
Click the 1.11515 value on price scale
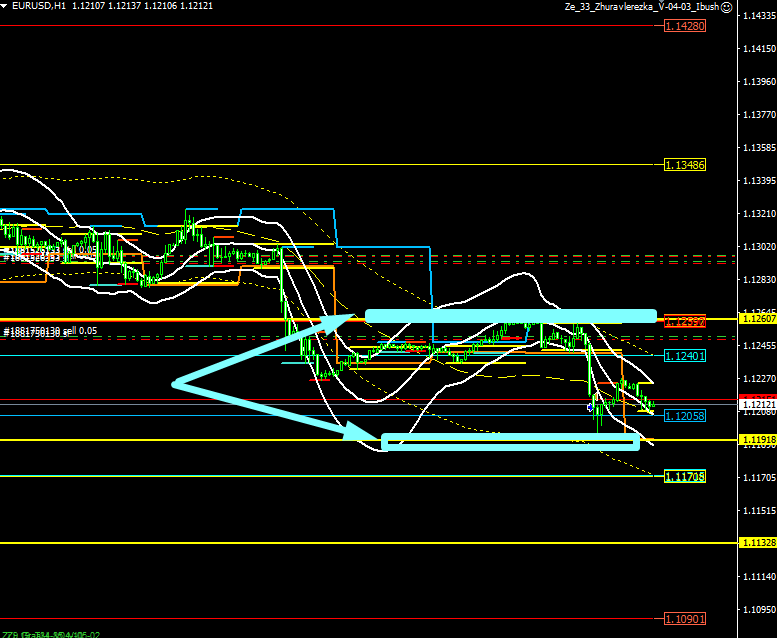pyautogui.click(x=759, y=510)
